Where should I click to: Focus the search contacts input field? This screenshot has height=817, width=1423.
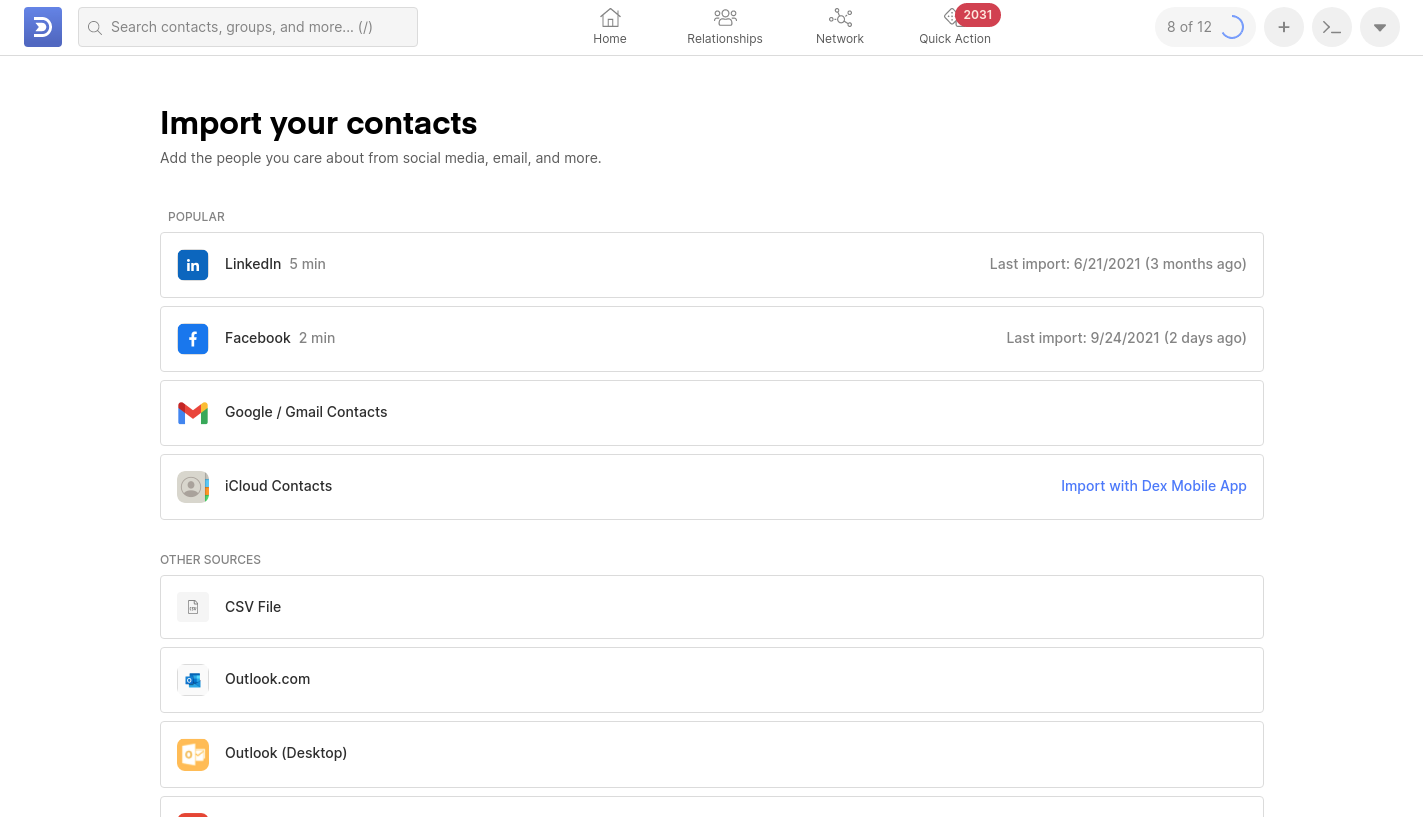click(248, 27)
